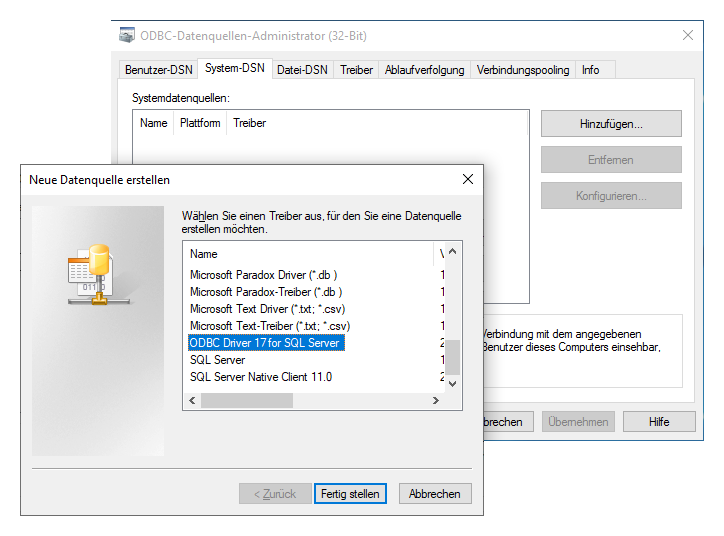Open the Treiber tab
724x536 pixels.
[356, 70]
